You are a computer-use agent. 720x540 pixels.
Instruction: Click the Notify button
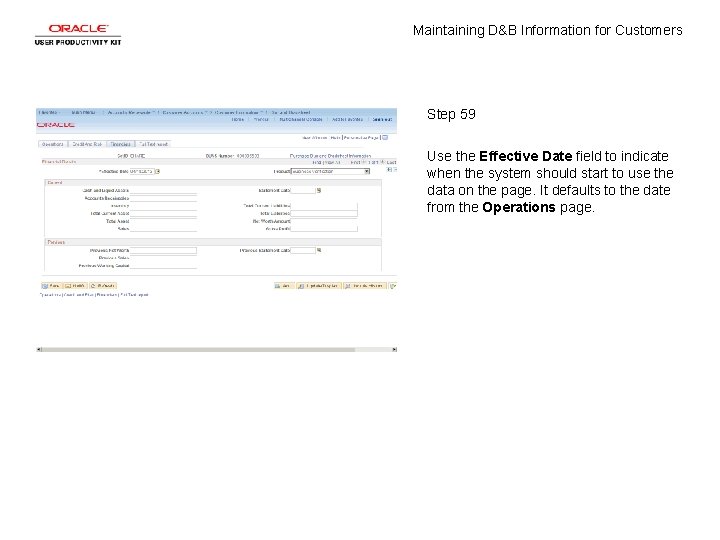click(x=75, y=286)
